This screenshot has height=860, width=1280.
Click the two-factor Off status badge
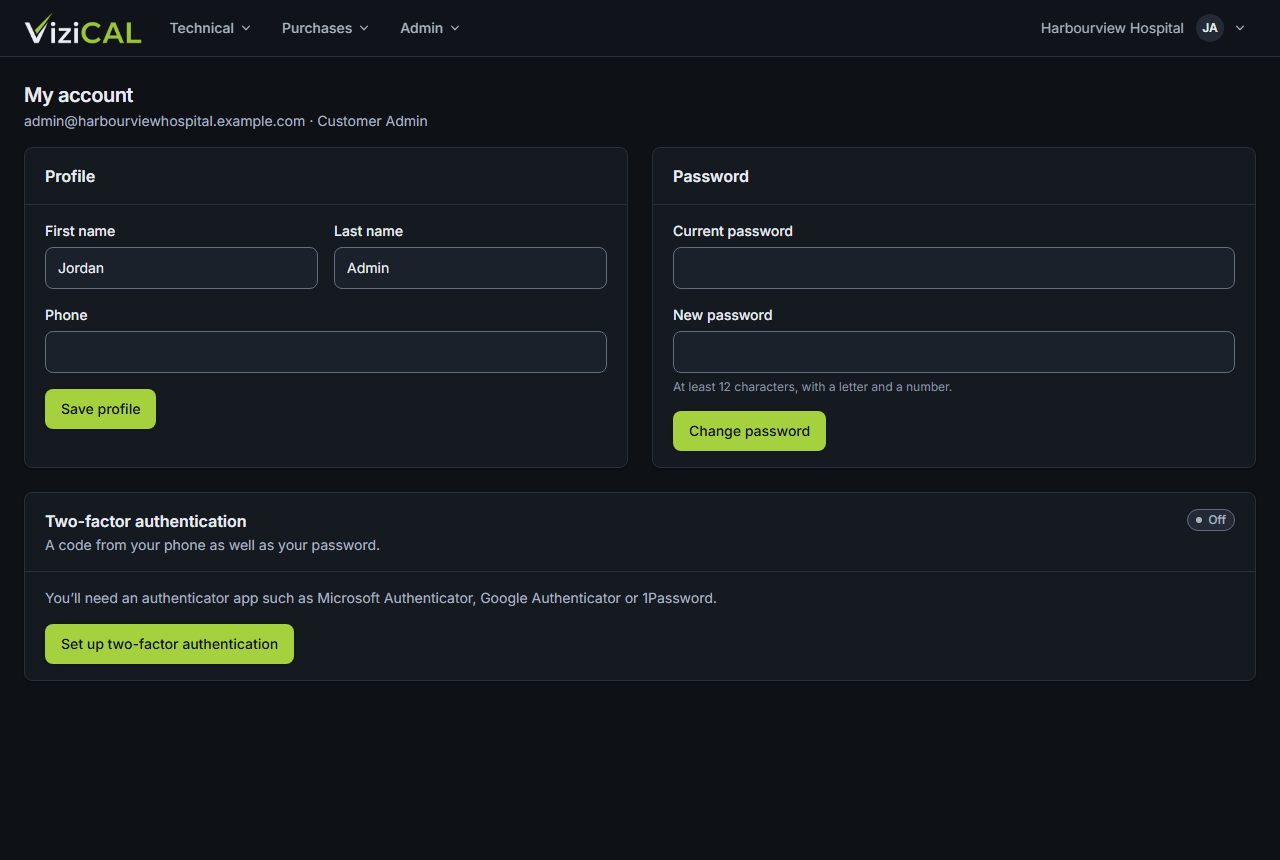click(1211, 520)
